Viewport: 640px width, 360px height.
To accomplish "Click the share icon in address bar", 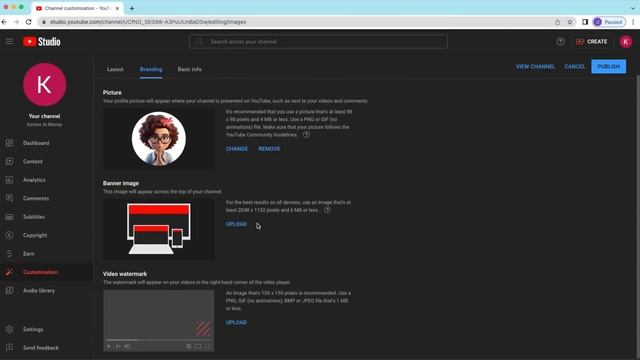I will click(558, 22).
